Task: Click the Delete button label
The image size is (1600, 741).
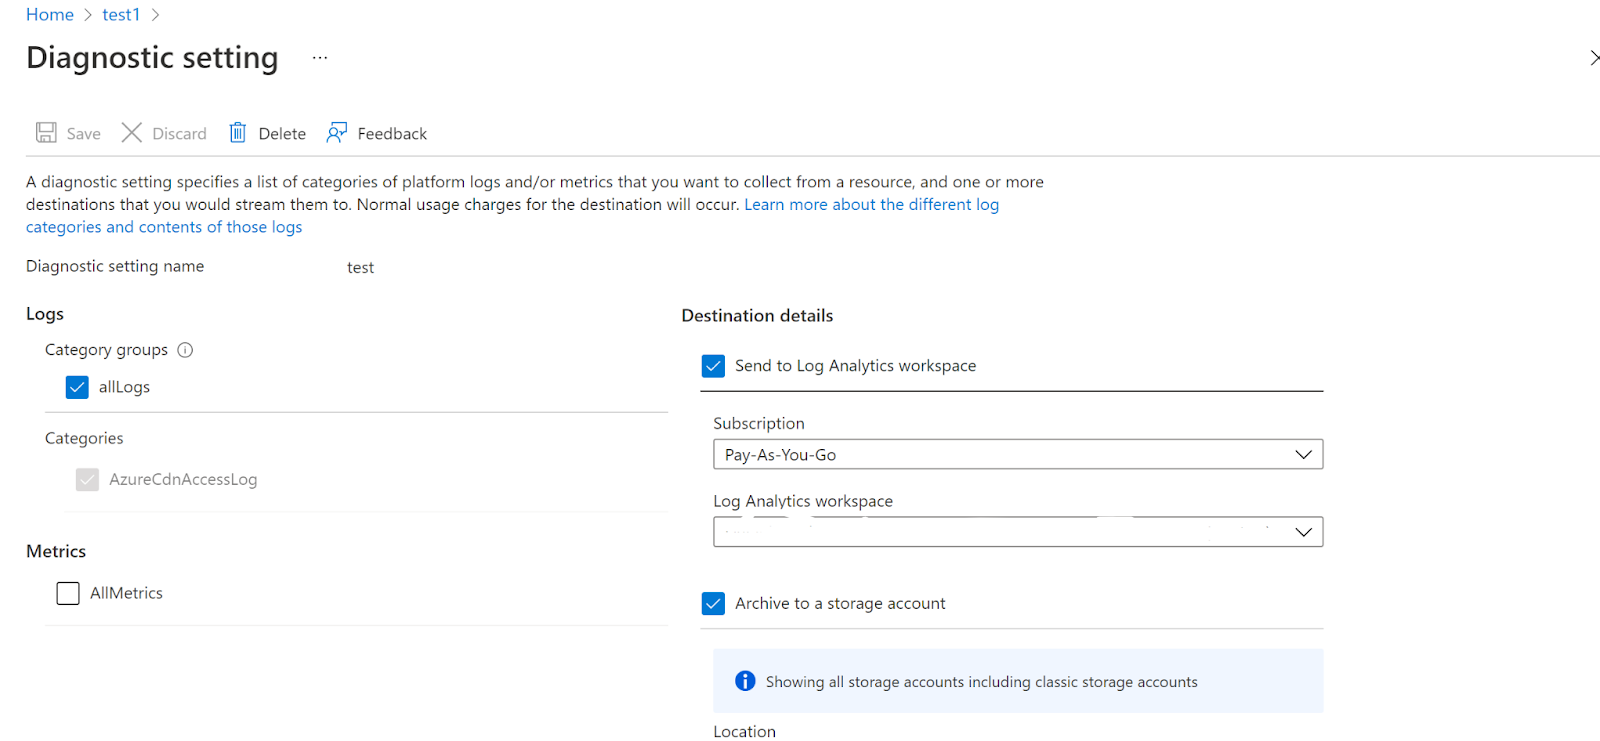Action: coord(282,134)
